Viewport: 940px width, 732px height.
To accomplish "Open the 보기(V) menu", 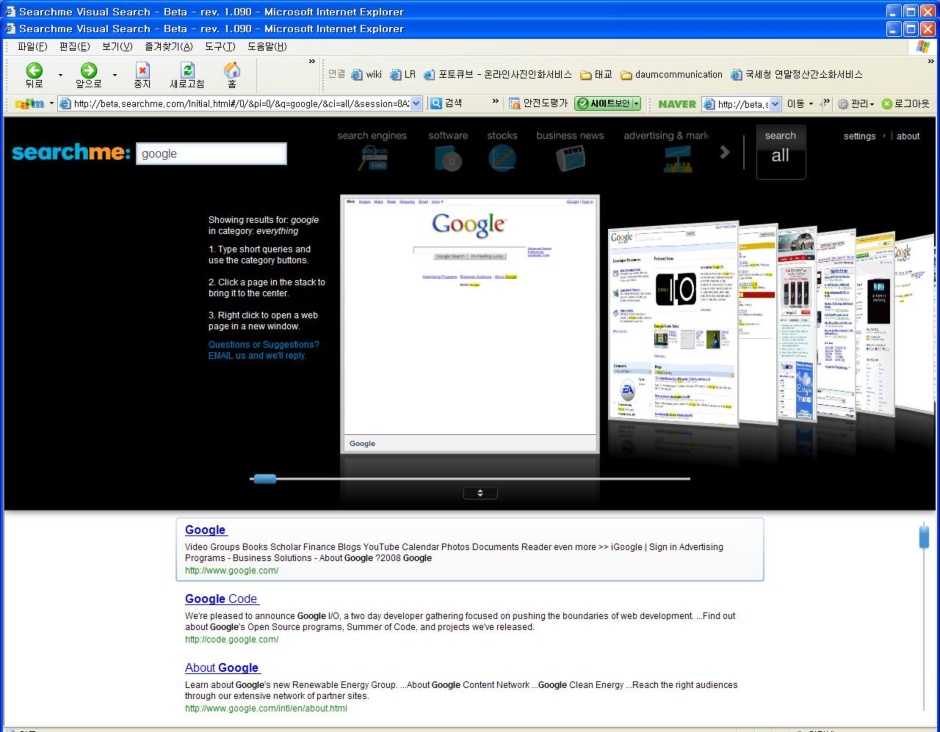I will pyautogui.click(x=117, y=46).
